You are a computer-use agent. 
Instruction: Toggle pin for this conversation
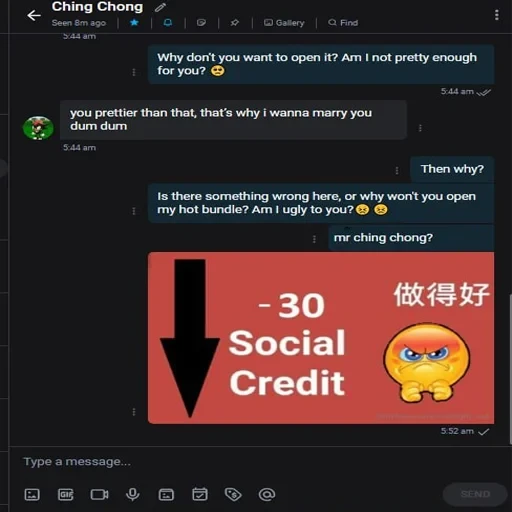(235, 23)
